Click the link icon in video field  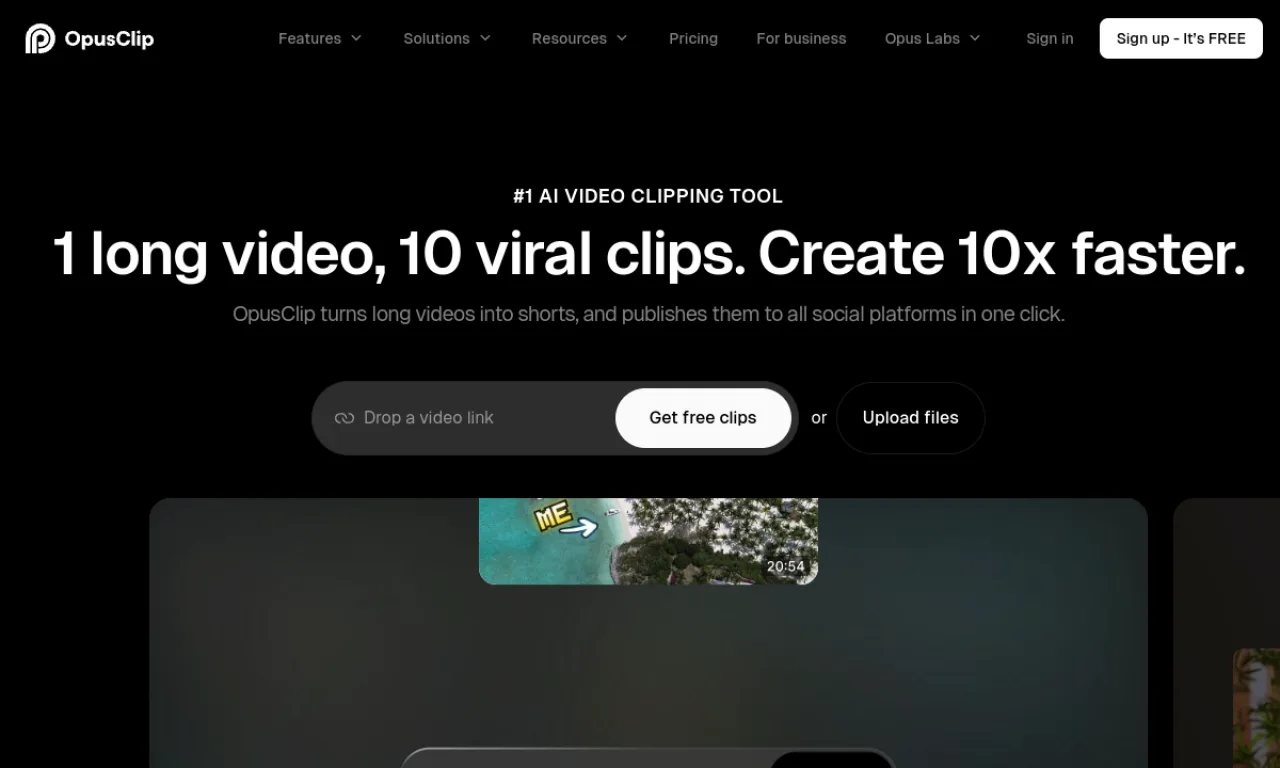[x=344, y=418]
